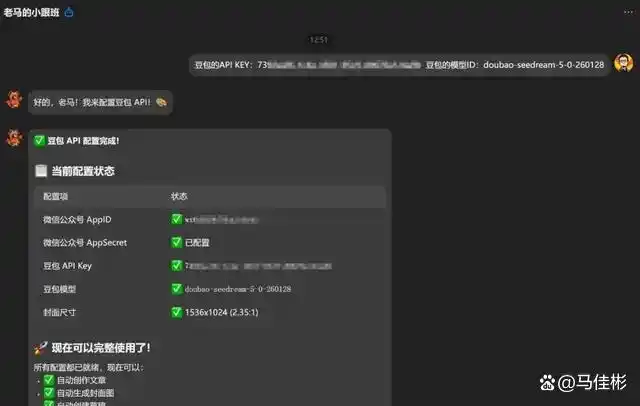
Task: Click the '封面尺寸' row label
Action: click(x=60, y=313)
